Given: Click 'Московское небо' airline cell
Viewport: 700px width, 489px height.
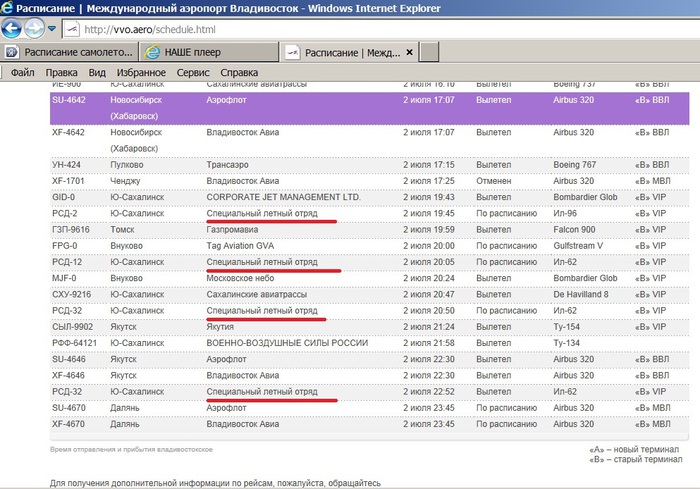Looking at the screenshot, I should (x=240, y=278).
